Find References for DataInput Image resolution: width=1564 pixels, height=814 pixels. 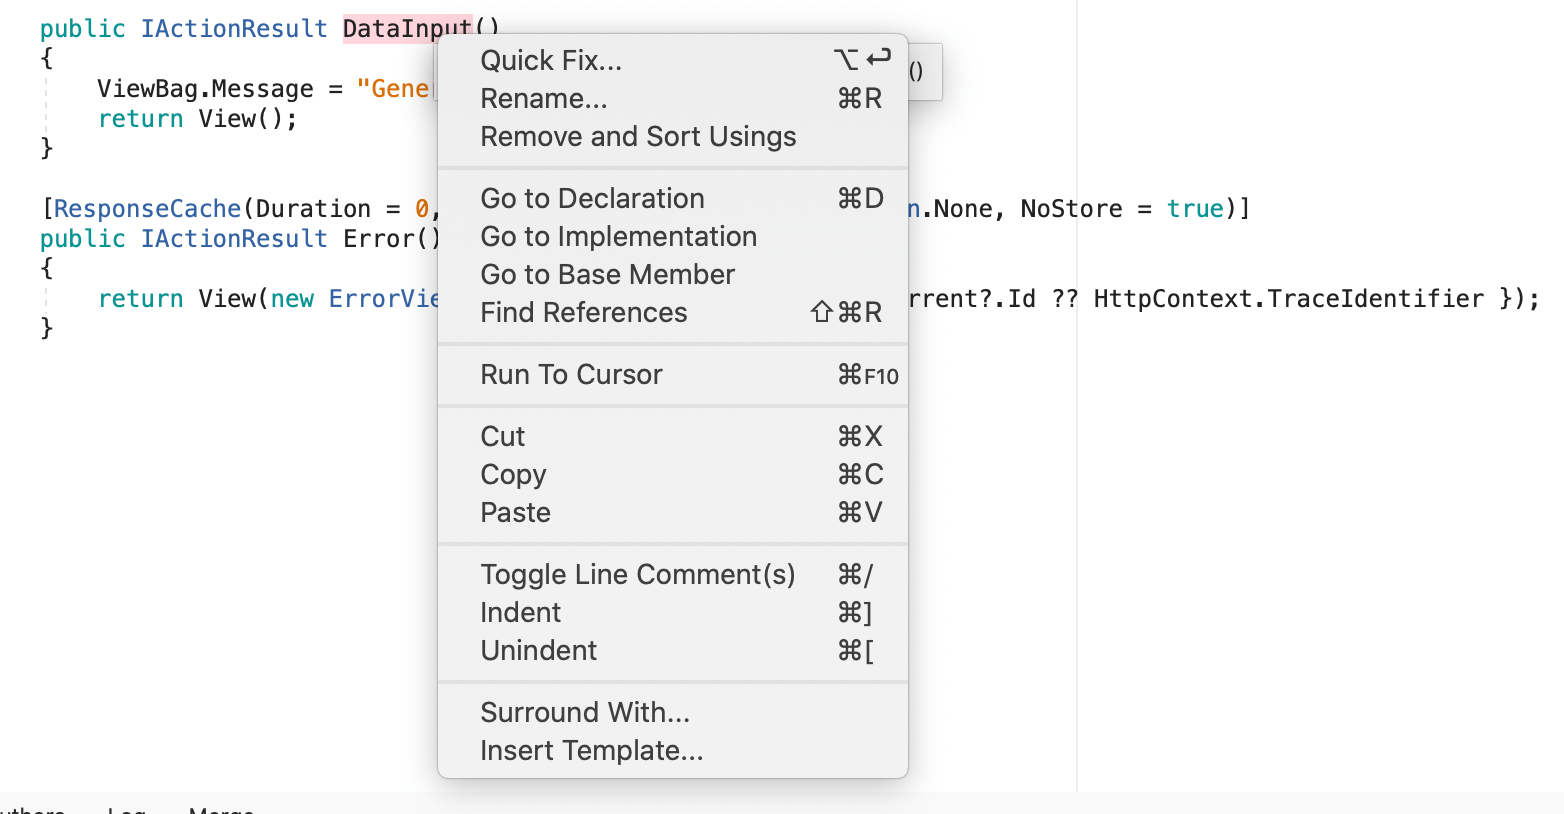(x=584, y=312)
